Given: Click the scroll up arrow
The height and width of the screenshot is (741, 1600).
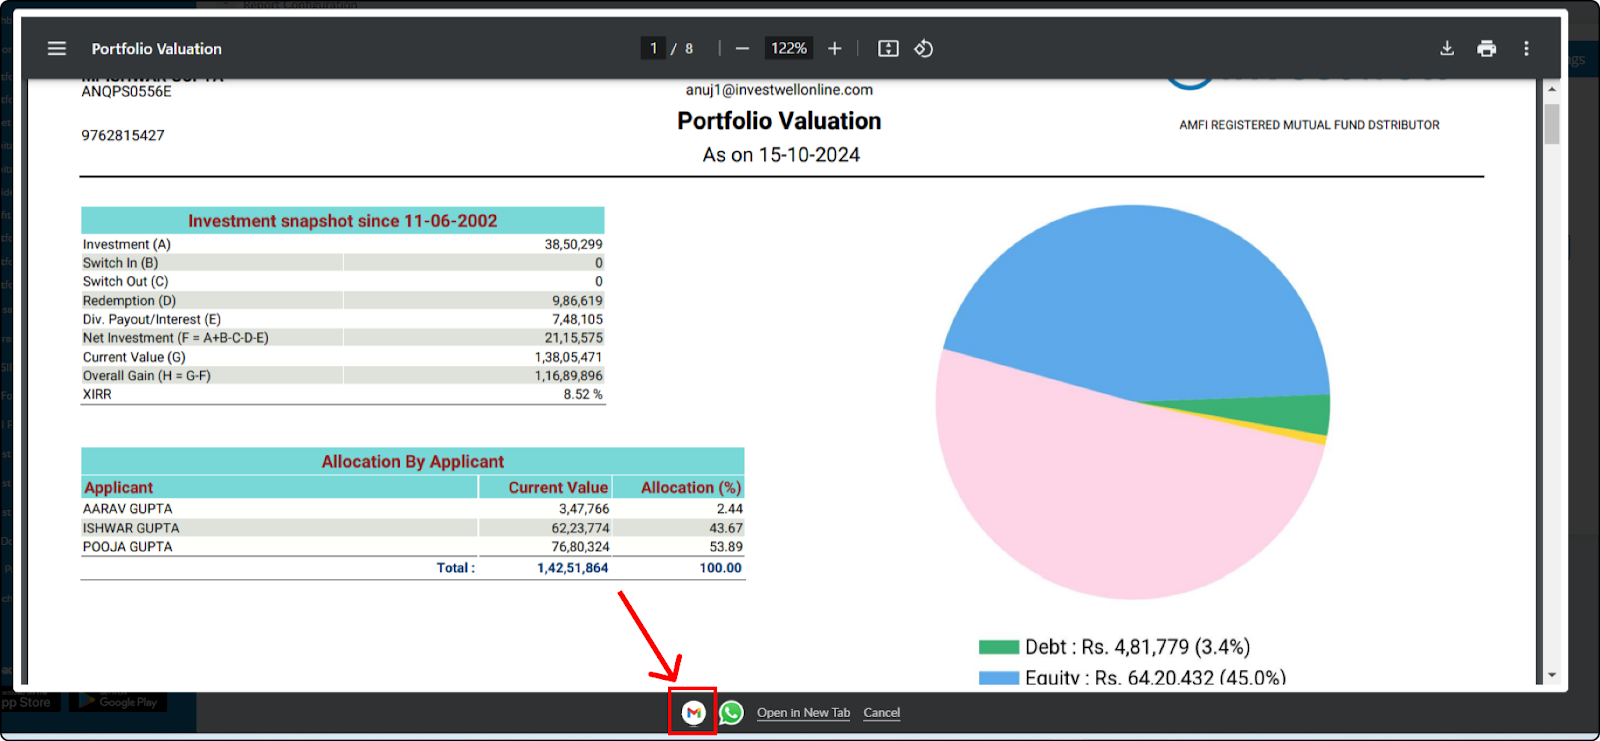Looking at the screenshot, I should 1552,90.
